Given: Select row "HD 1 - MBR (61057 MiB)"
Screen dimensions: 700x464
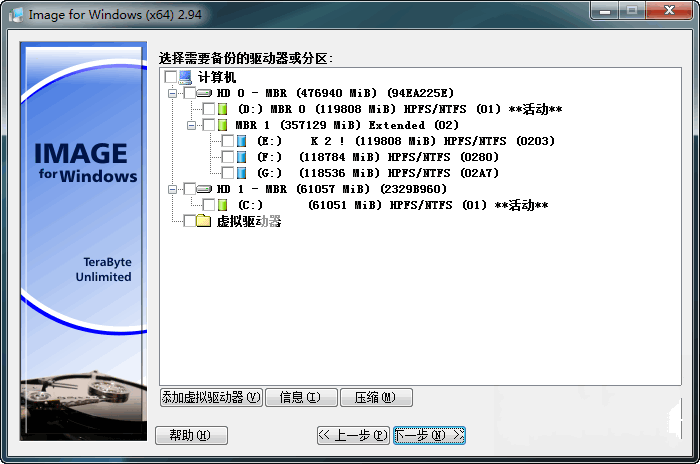Looking at the screenshot, I should coord(331,189).
